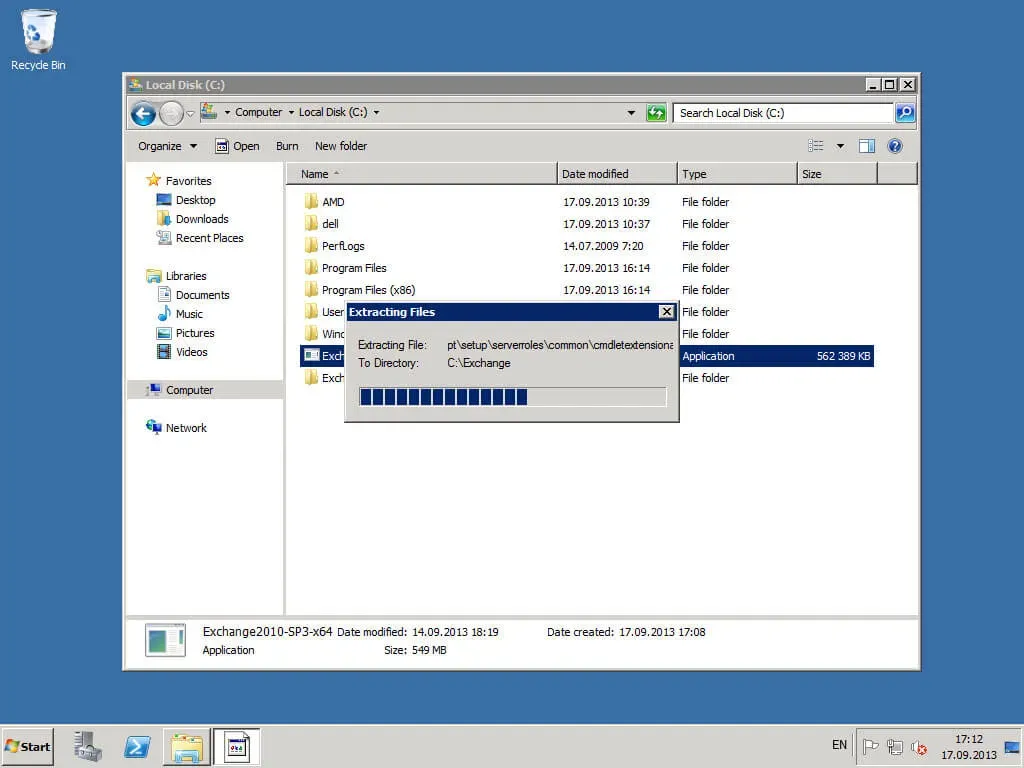The image size is (1024, 768).
Task: Click the network tray icon
Action: coord(895,746)
